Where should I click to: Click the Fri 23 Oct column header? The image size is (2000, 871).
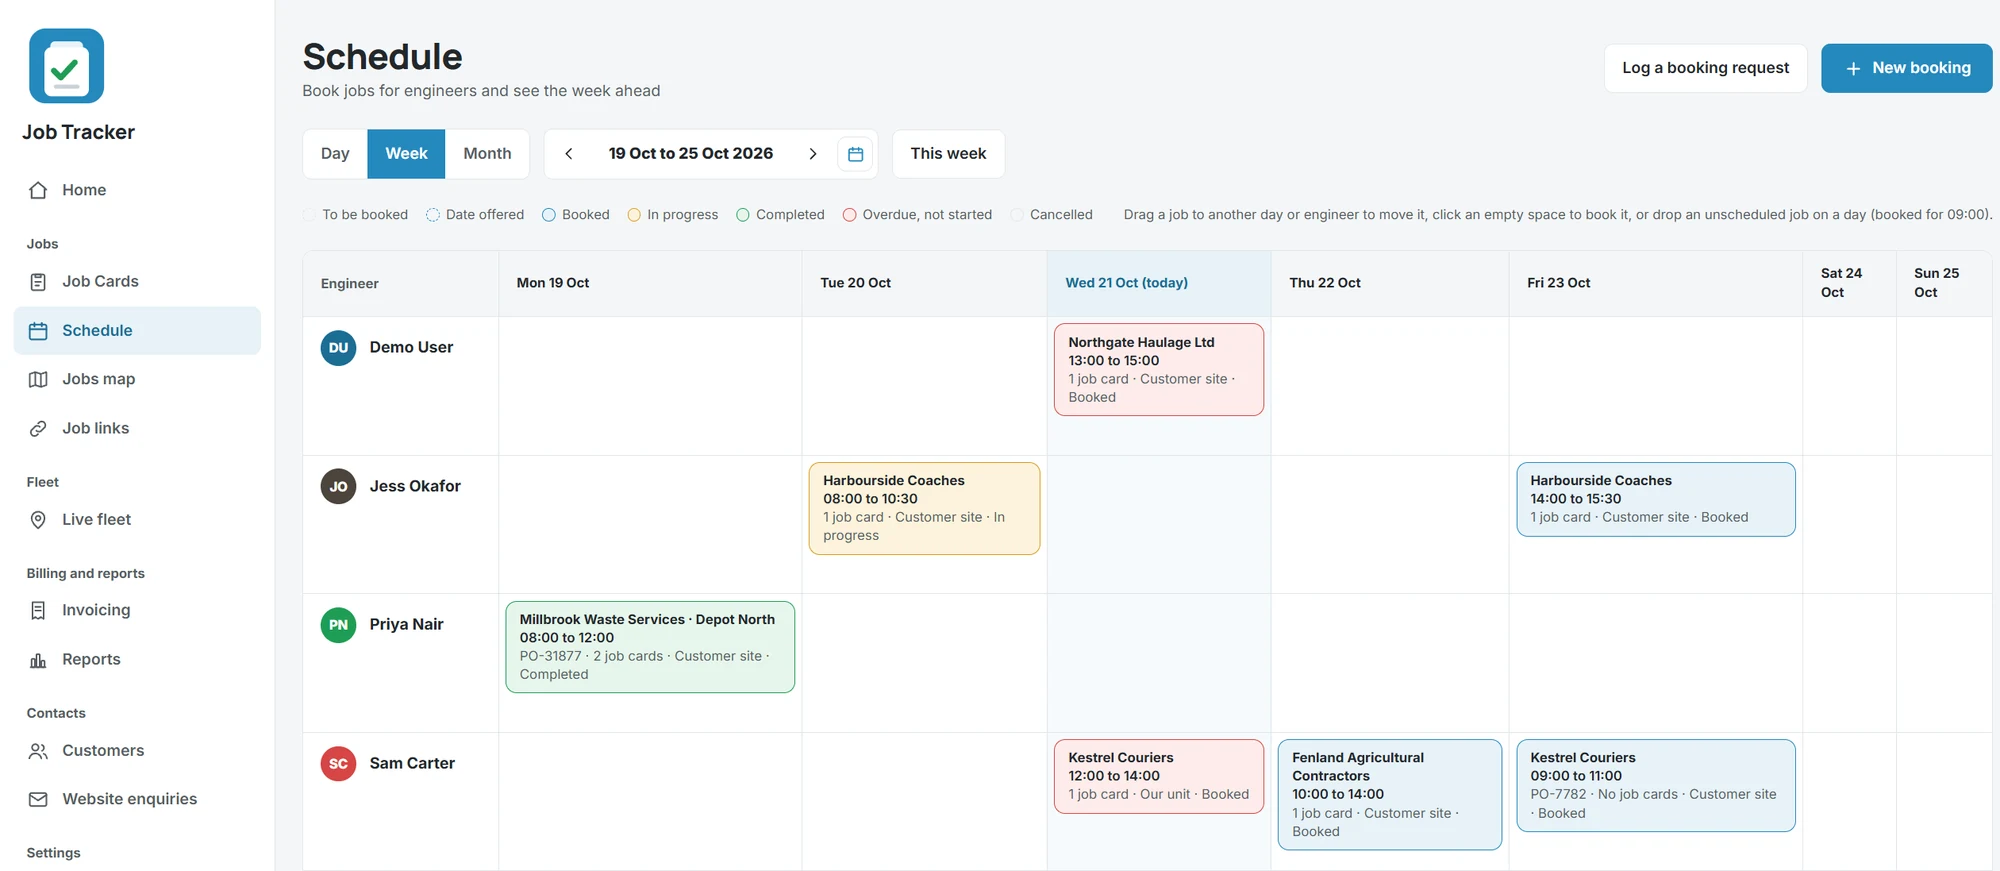(x=1656, y=283)
